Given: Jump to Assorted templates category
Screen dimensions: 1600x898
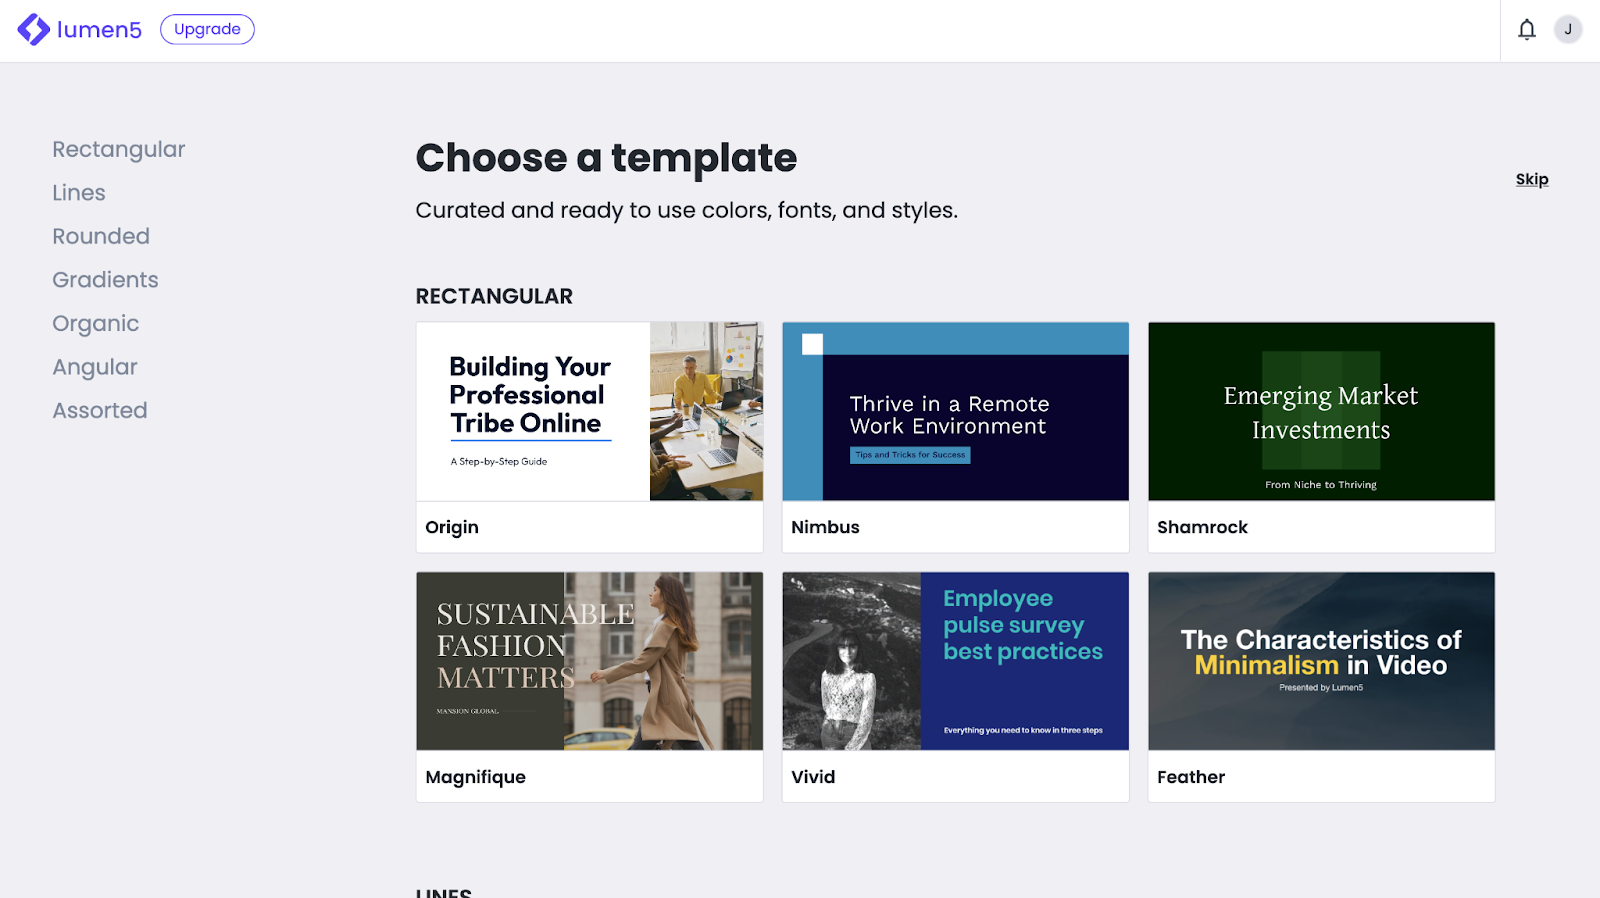Looking at the screenshot, I should (100, 411).
